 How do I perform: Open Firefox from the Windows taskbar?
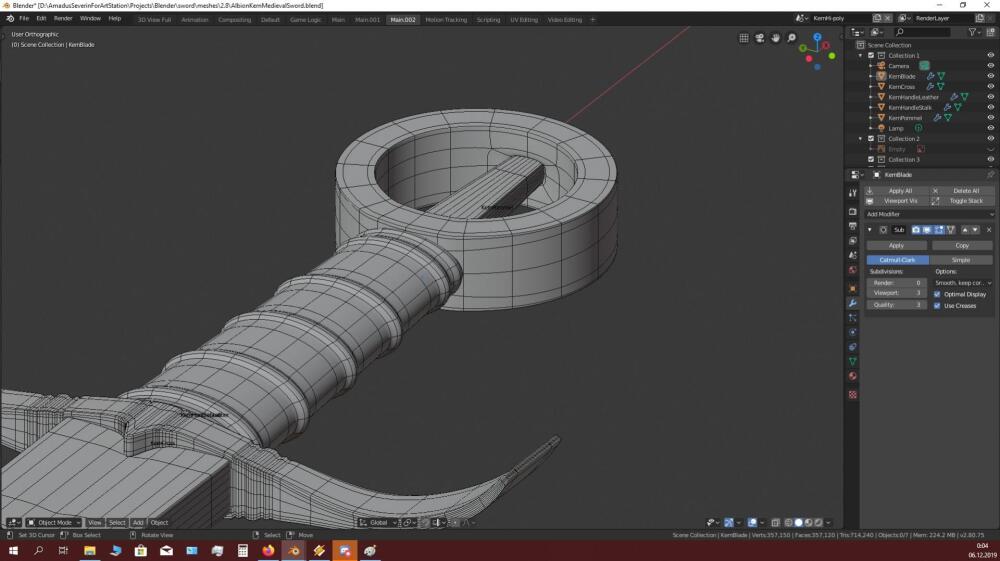pyautogui.click(x=268, y=550)
